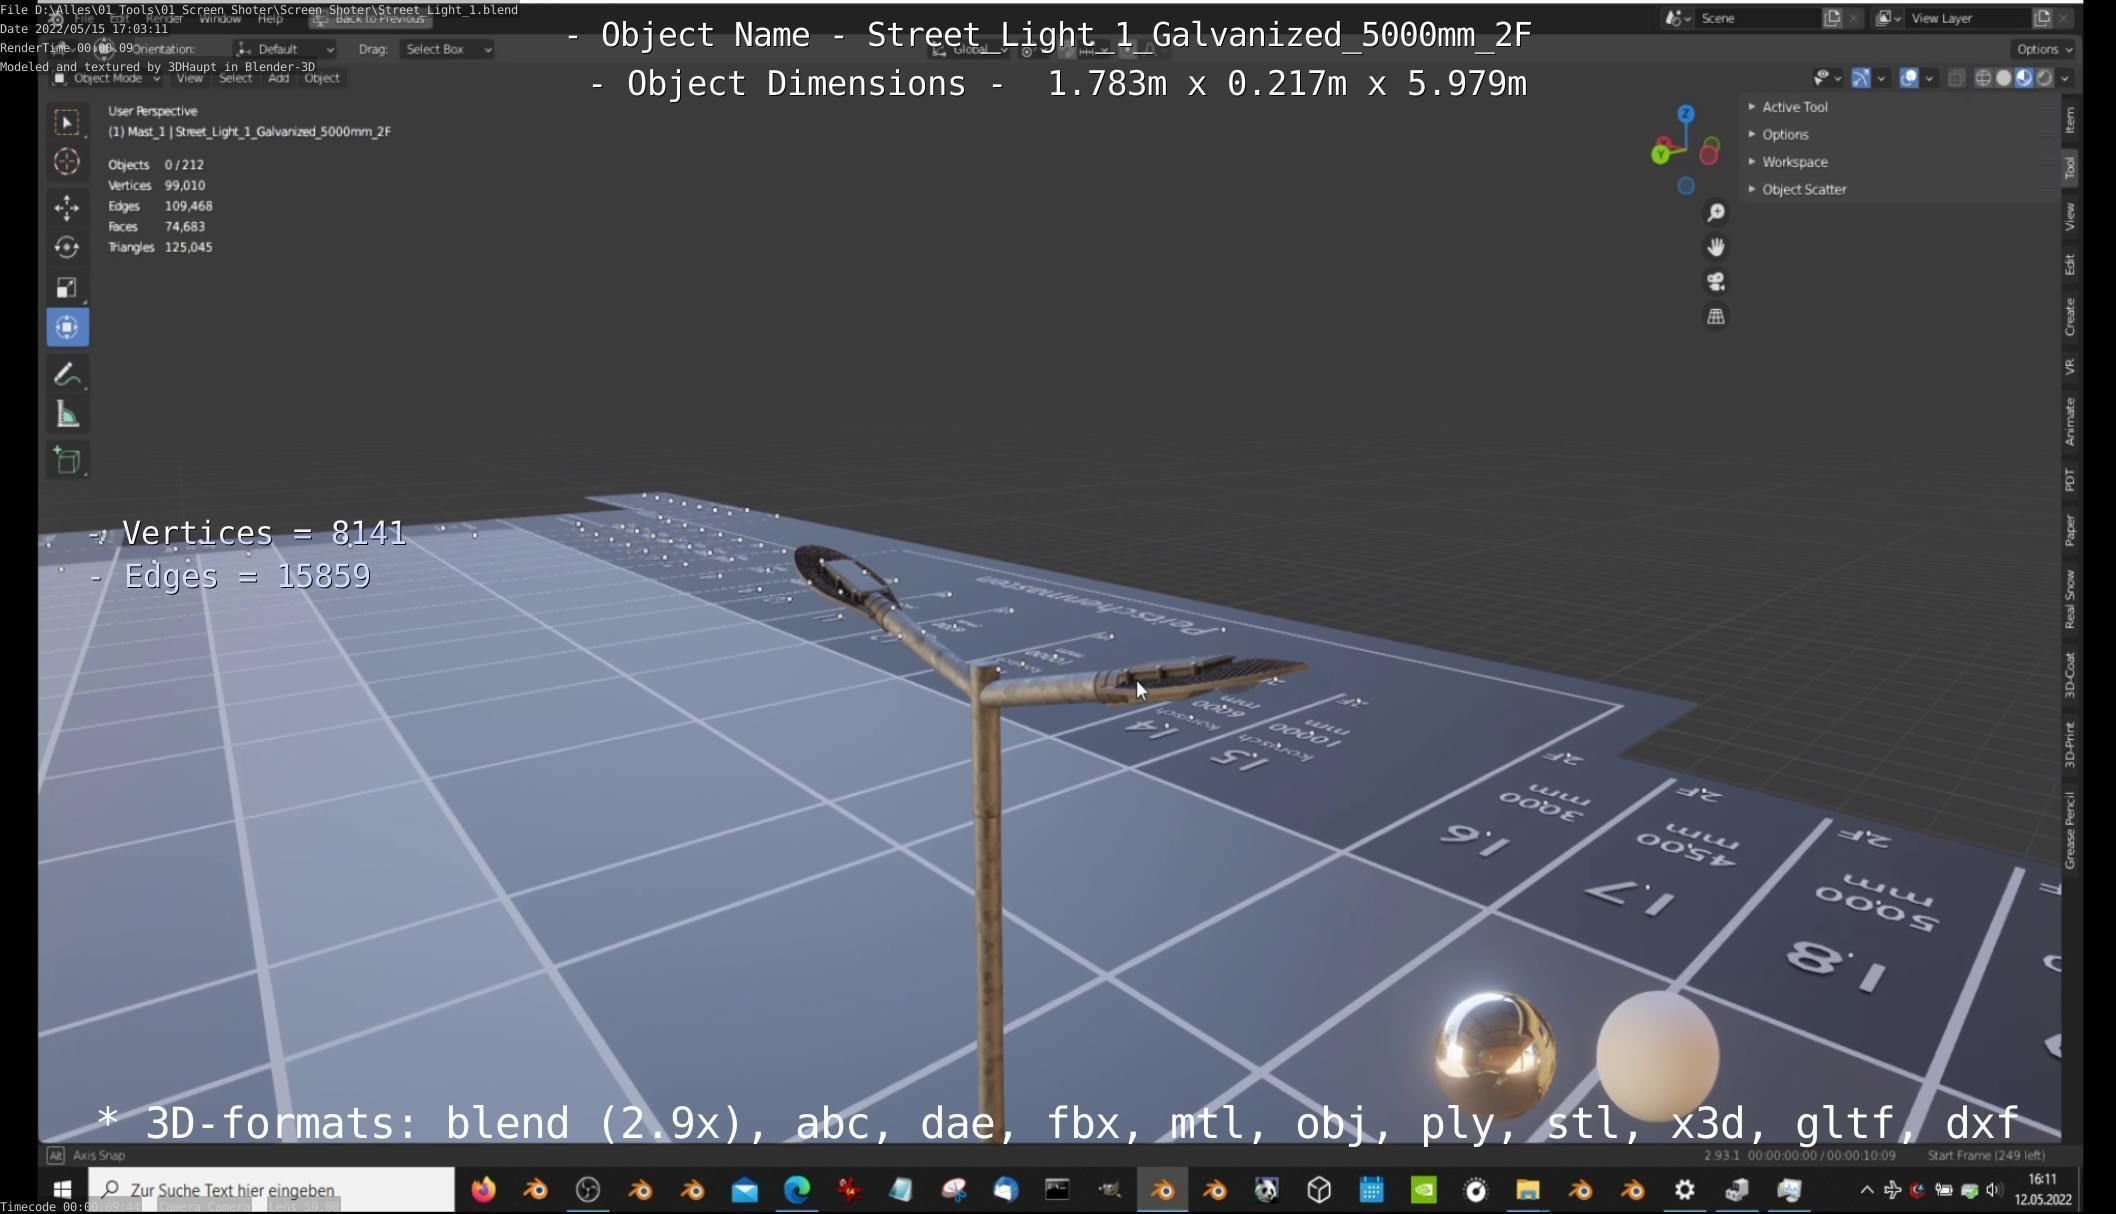Open the scene browse icon

click(x=1677, y=18)
